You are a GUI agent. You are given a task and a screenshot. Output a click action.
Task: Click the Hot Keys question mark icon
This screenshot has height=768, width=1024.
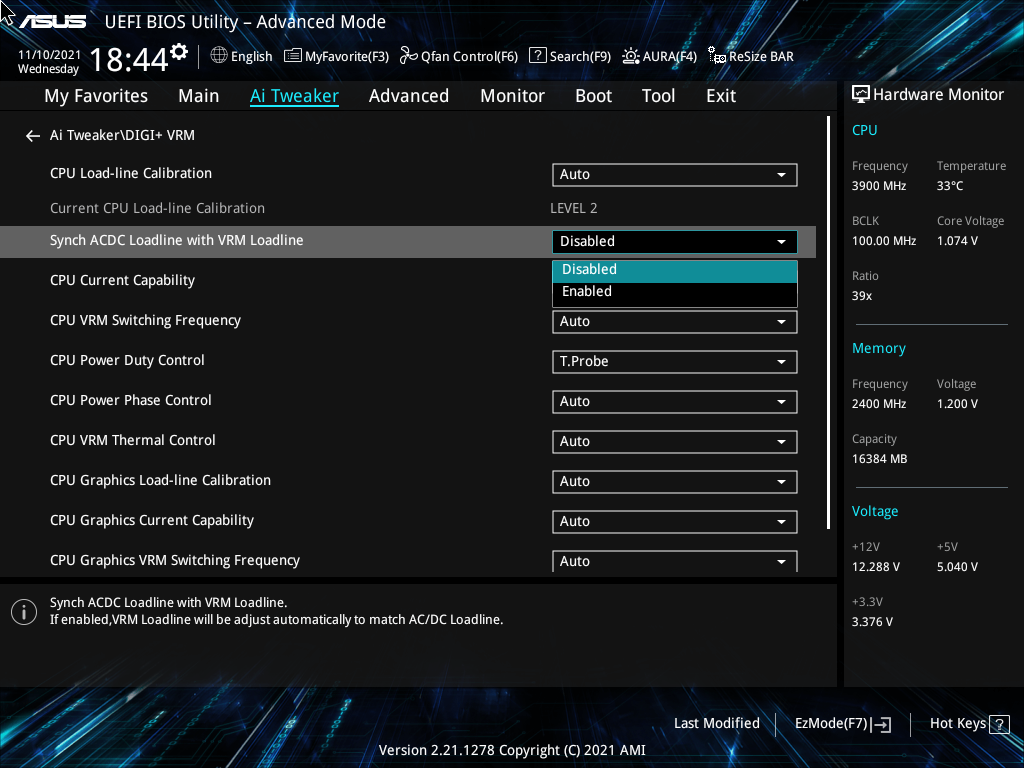pyautogui.click(x=999, y=724)
